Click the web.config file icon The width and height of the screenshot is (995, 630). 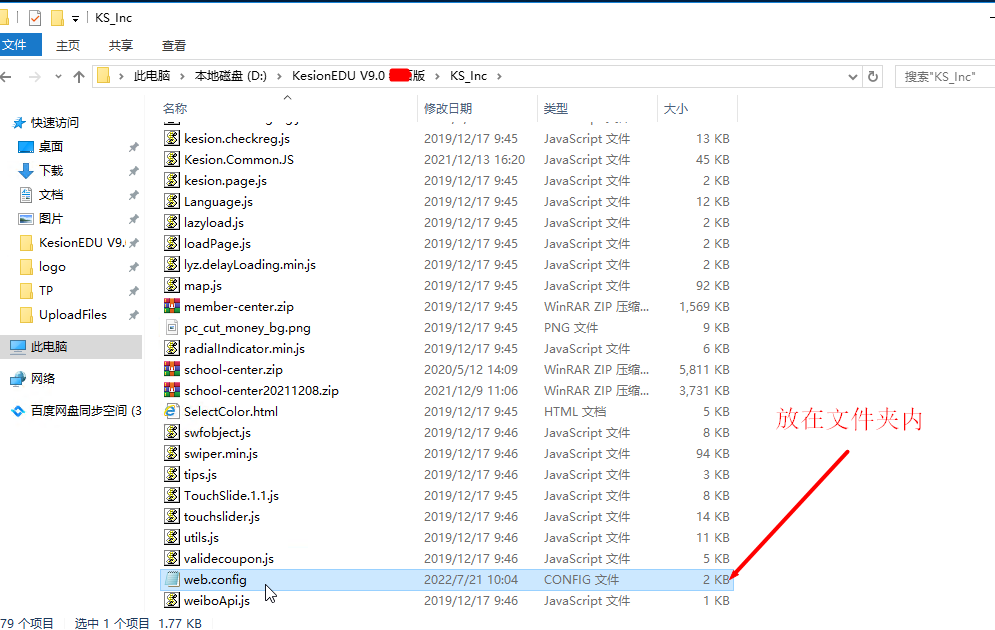(172, 580)
